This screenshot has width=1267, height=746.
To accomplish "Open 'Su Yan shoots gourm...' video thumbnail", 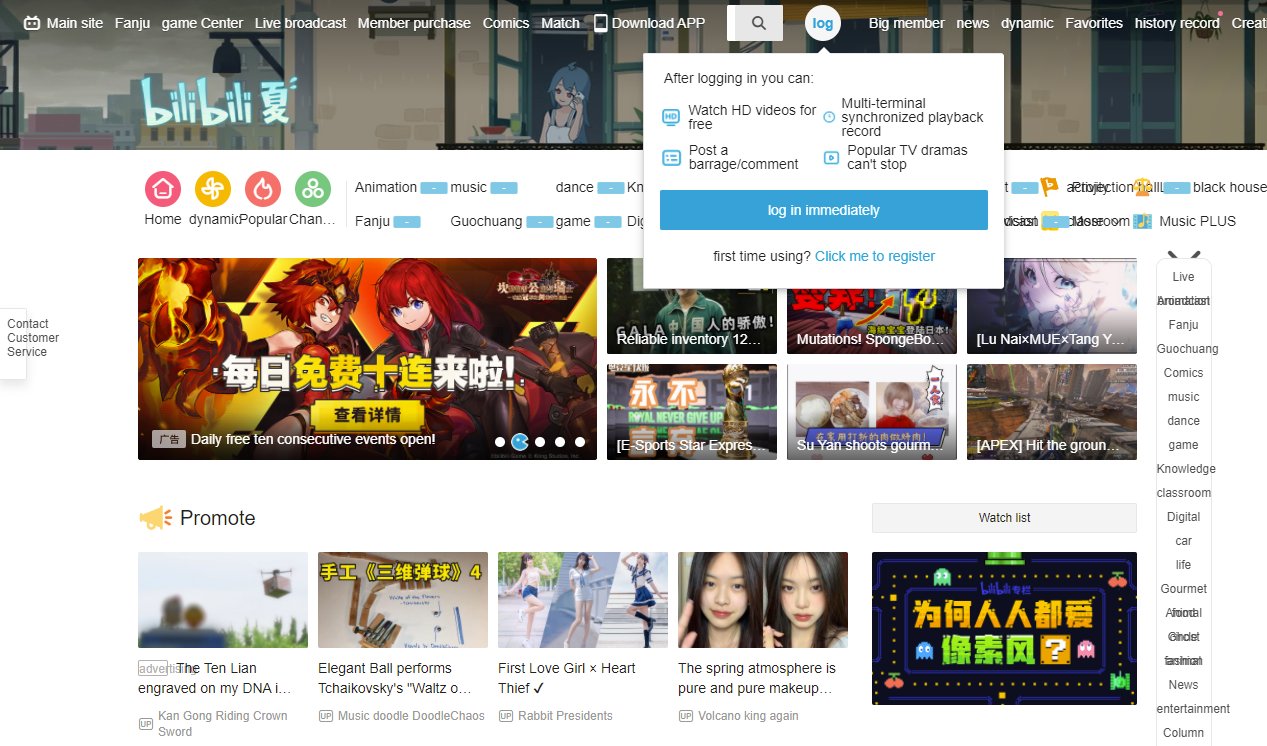I will (872, 412).
